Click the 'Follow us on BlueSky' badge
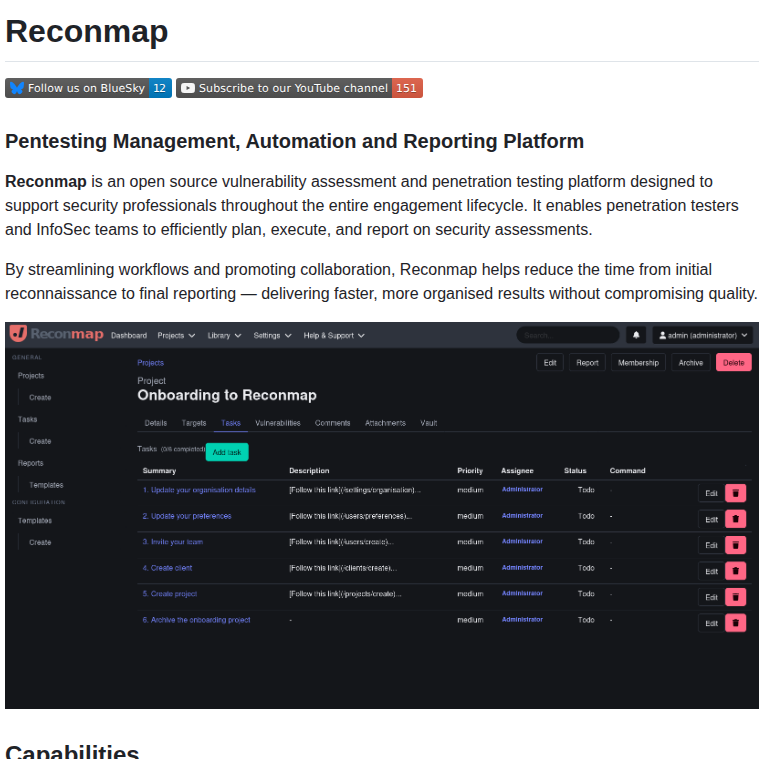The height and width of the screenshot is (759, 759). click(89, 88)
